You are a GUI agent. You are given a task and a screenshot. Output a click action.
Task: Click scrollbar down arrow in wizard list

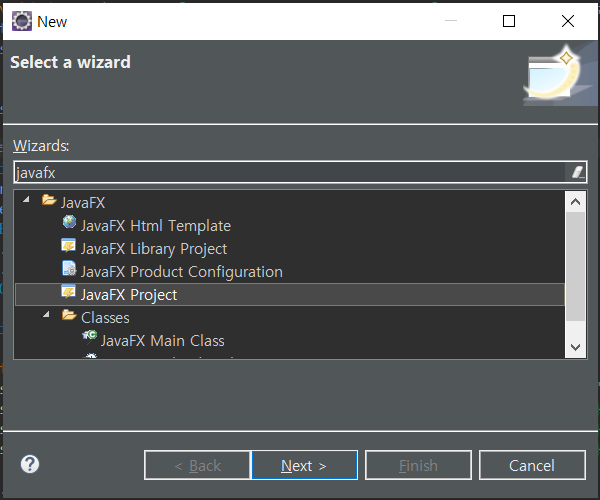[575, 347]
